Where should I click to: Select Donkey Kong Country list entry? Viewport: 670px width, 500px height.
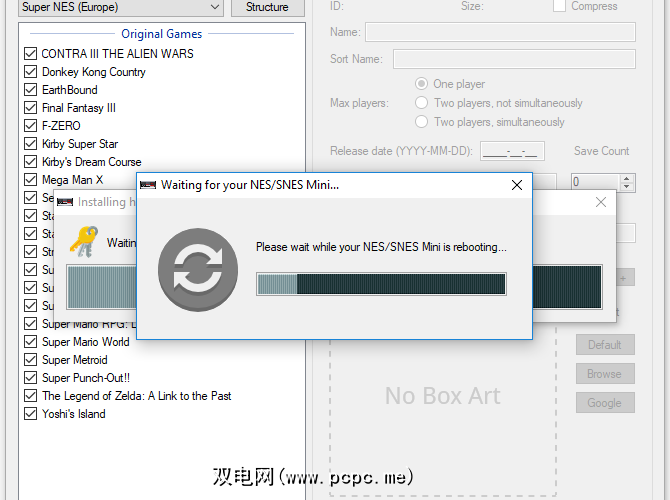pos(94,72)
